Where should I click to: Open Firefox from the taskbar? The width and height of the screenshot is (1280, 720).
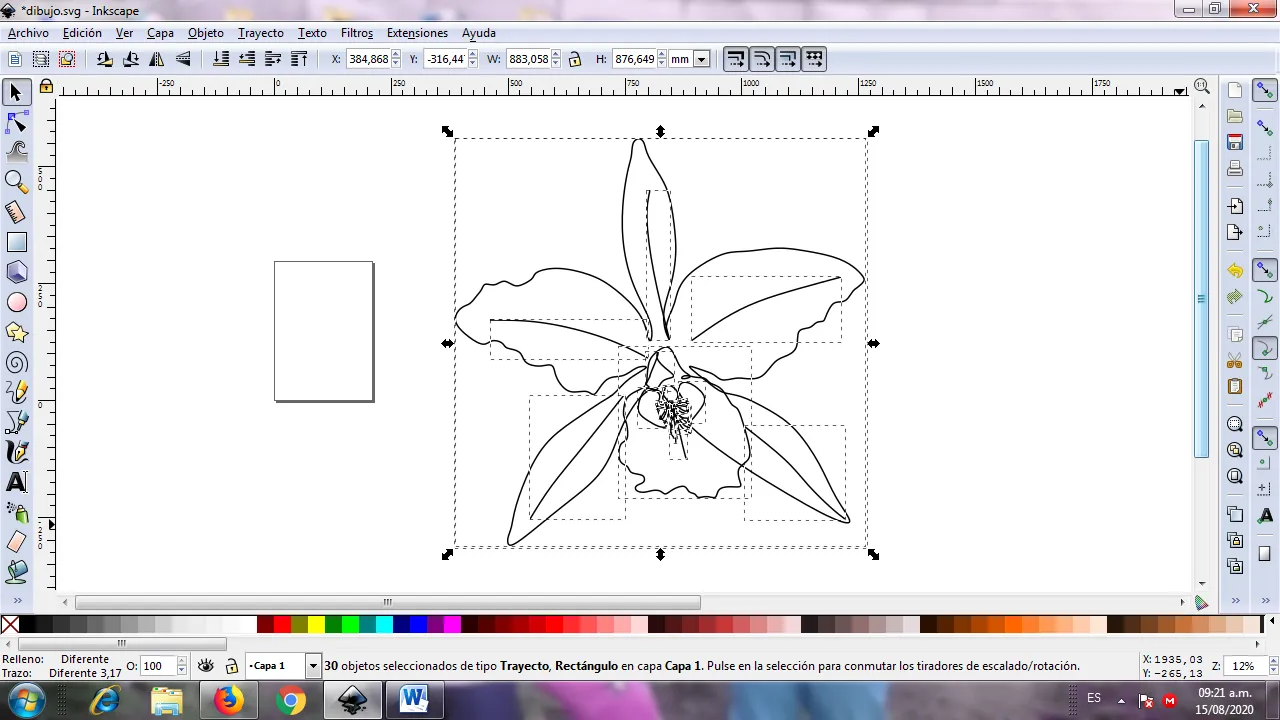tap(228, 700)
